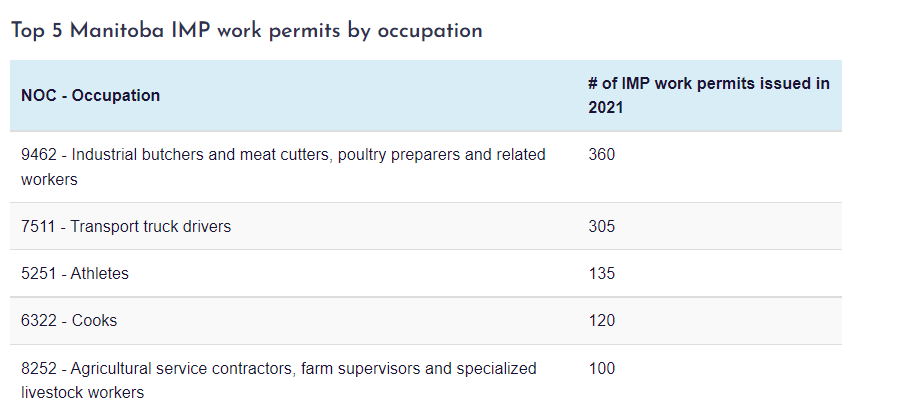This screenshot has height=409, width=907.
Task: Click the value 135 for Athletes
Action: tap(602, 274)
